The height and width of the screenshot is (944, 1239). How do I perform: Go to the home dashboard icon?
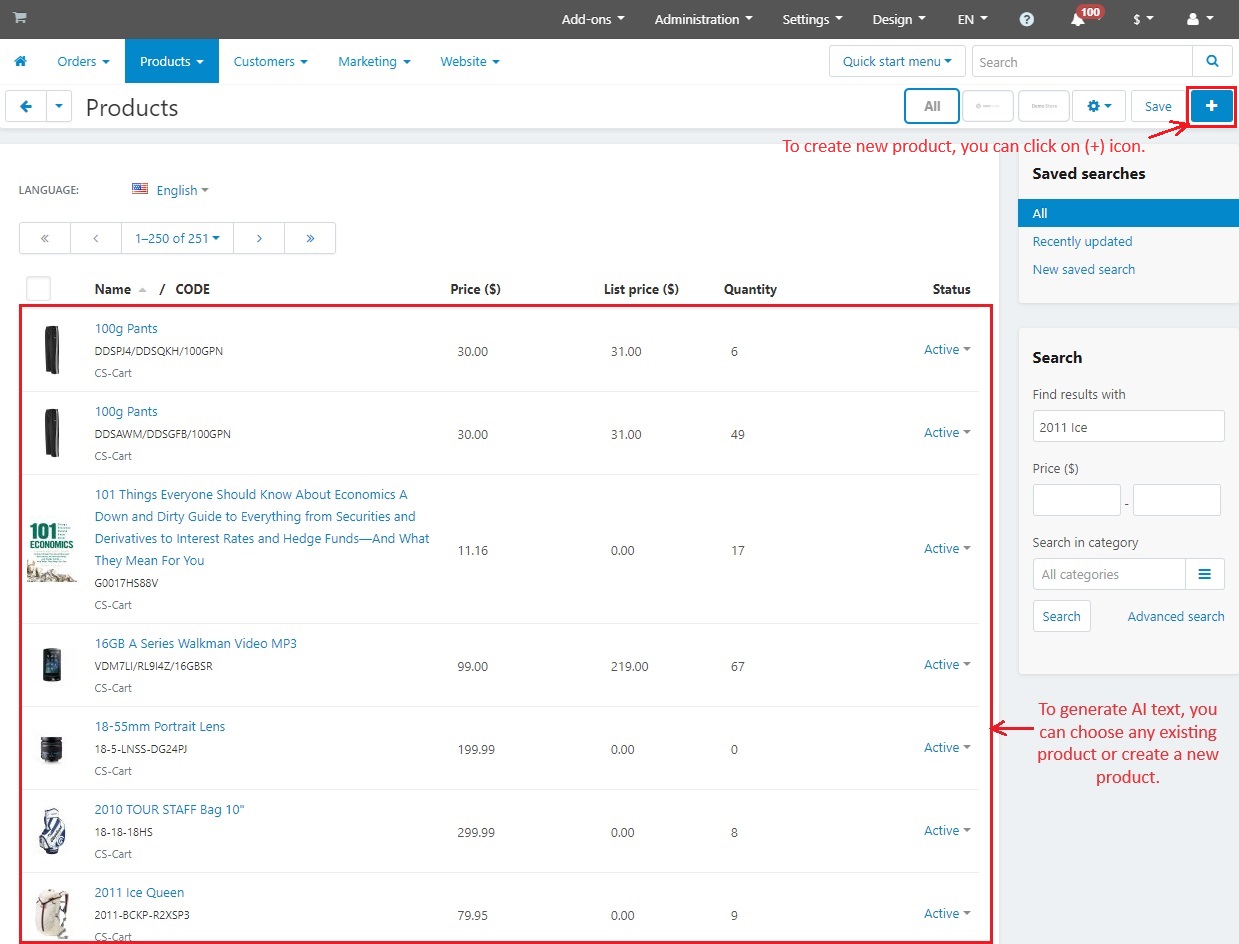tap(20, 61)
